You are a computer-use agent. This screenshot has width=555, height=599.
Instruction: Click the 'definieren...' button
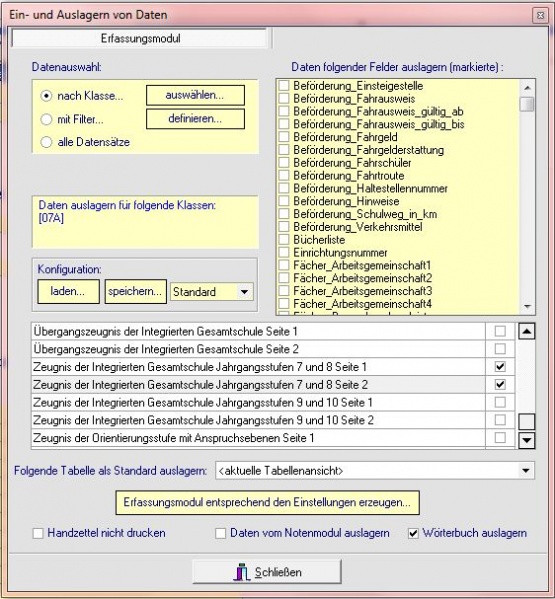point(195,119)
